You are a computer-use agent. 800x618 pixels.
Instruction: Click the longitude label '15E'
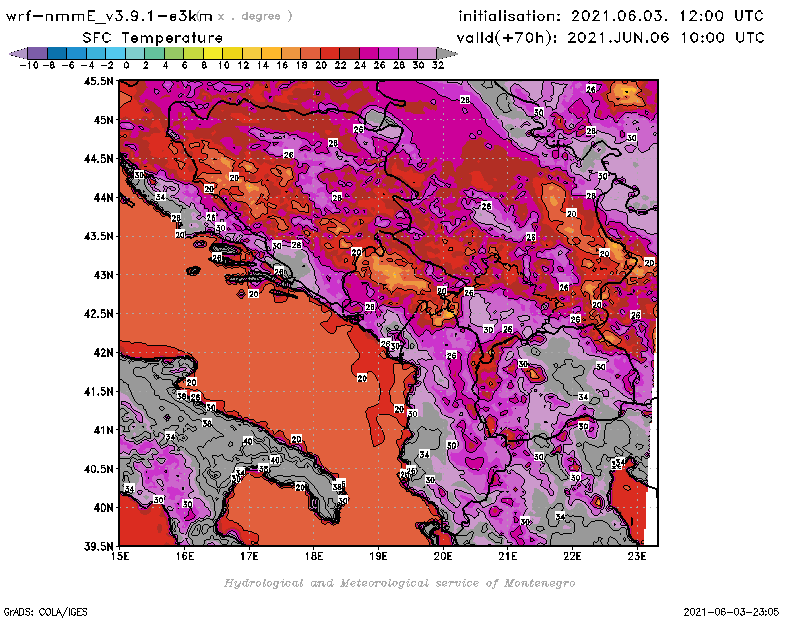(x=120, y=556)
